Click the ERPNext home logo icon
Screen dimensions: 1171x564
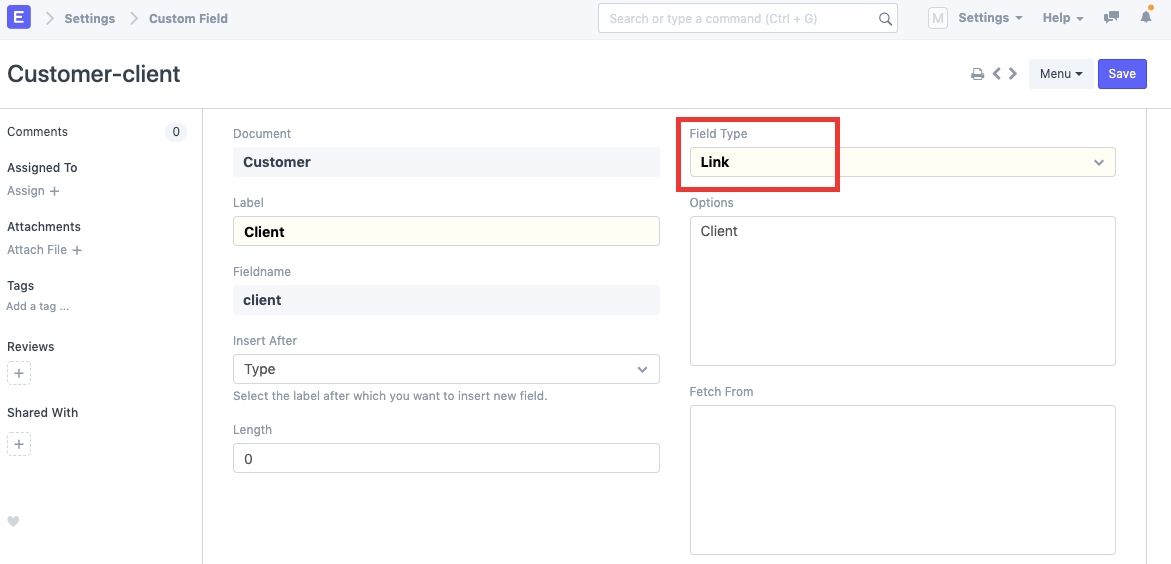[x=18, y=18]
